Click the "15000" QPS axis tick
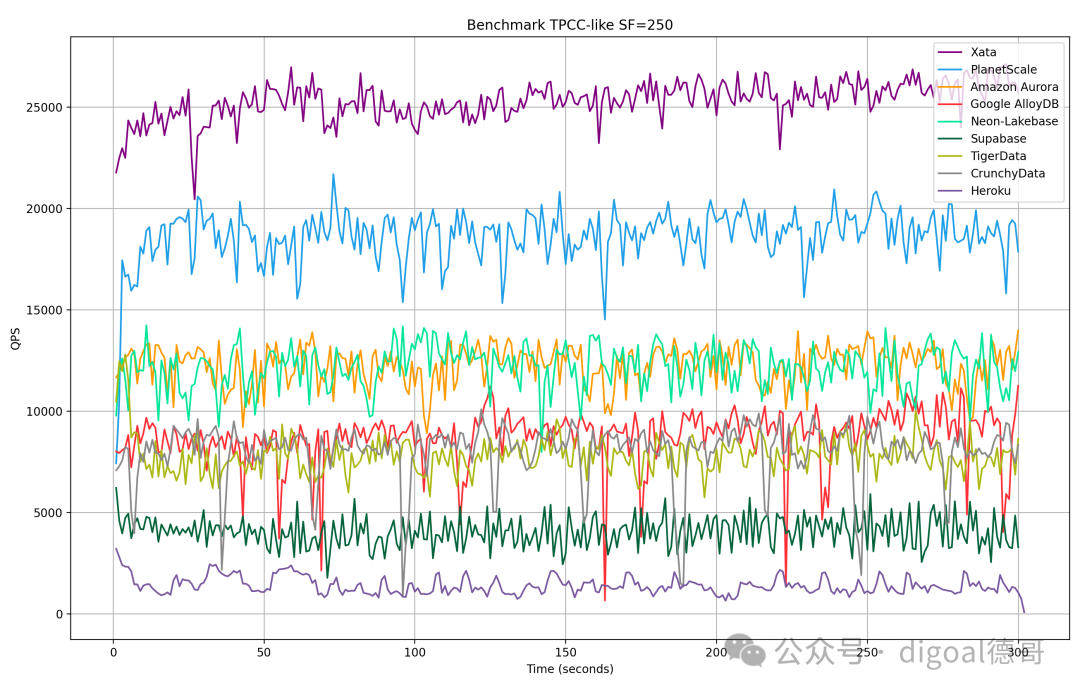Viewport: 1080px width, 695px height. click(44, 310)
